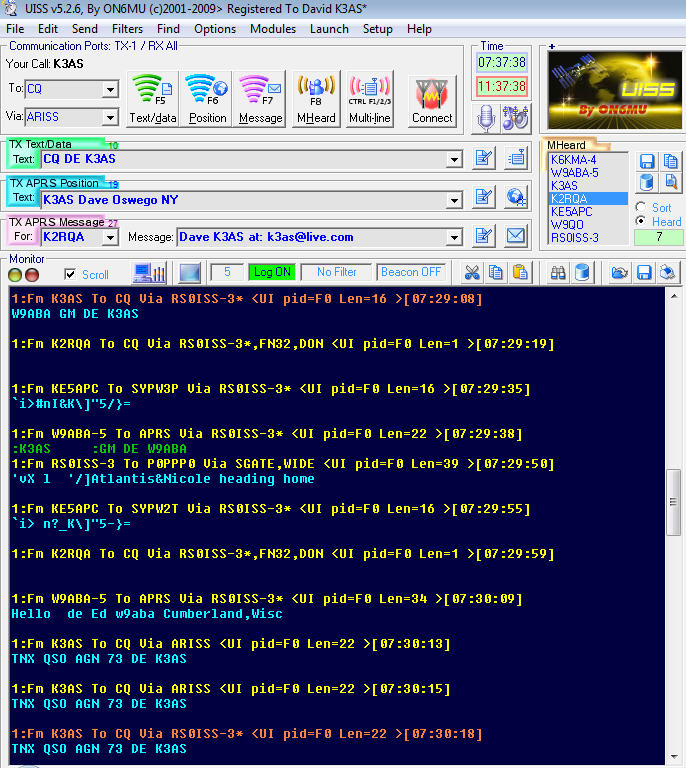This screenshot has width=686, height=768.
Task: Open the Send menu
Action: 85,29
